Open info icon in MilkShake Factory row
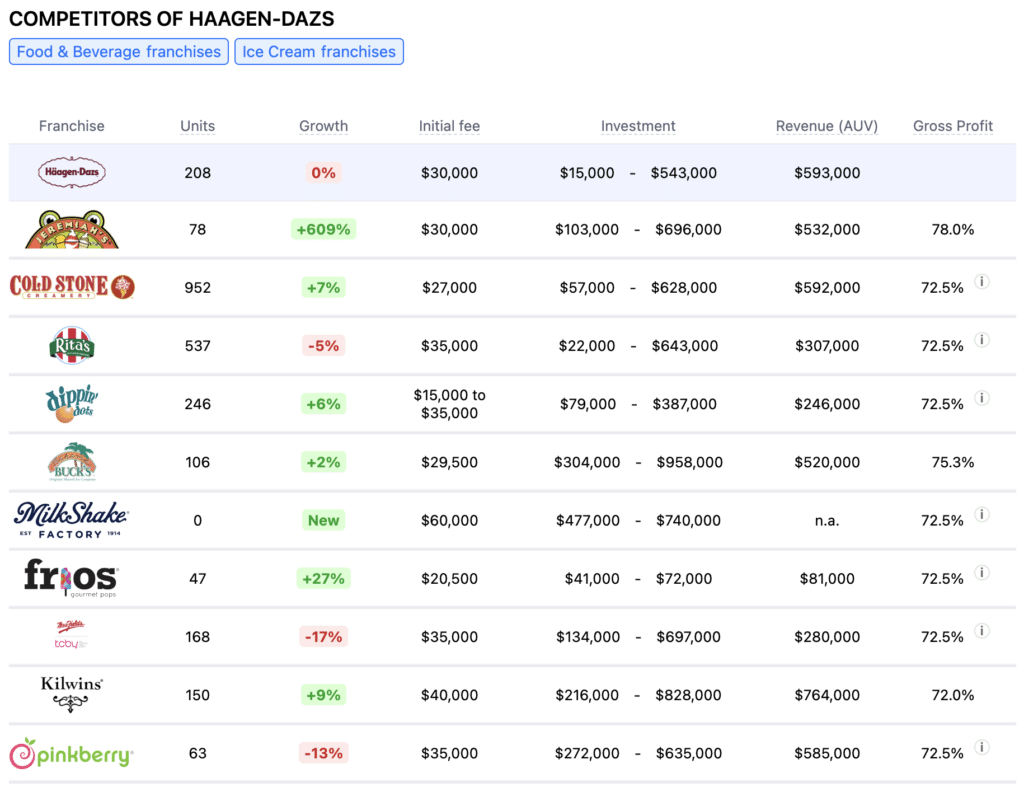The image size is (1024, 797). tap(982, 514)
